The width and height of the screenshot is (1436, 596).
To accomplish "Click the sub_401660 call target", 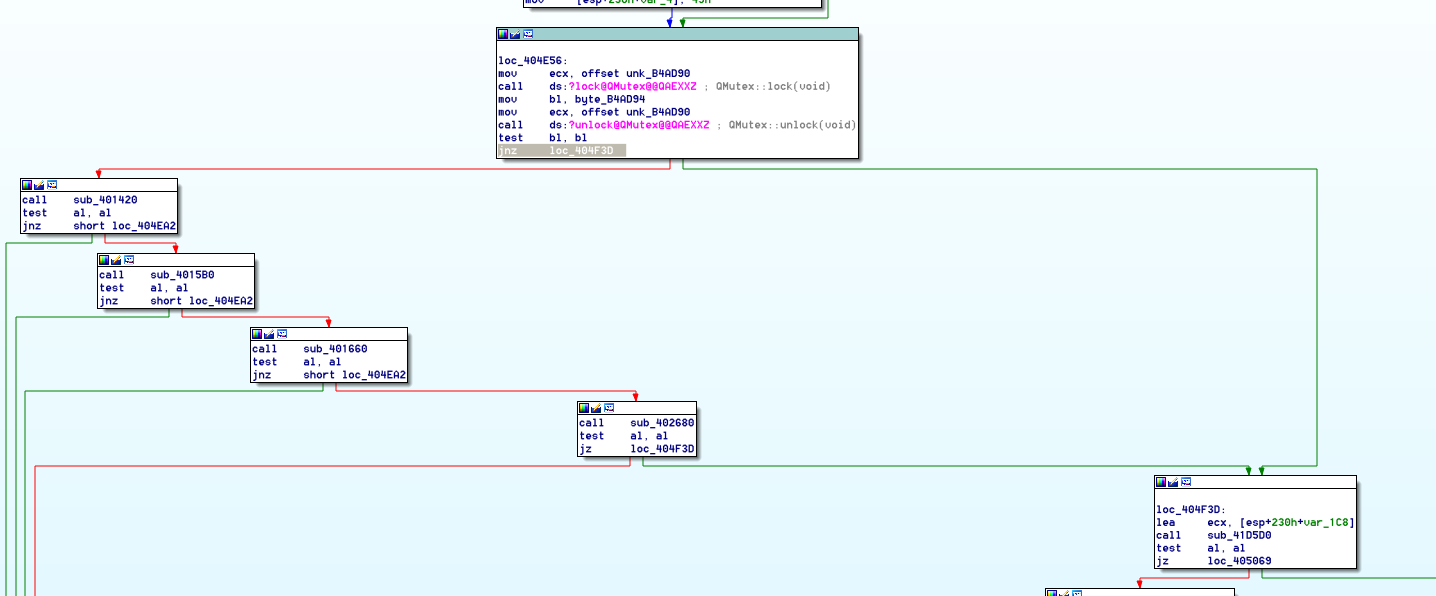I will (x=335, y=349).
